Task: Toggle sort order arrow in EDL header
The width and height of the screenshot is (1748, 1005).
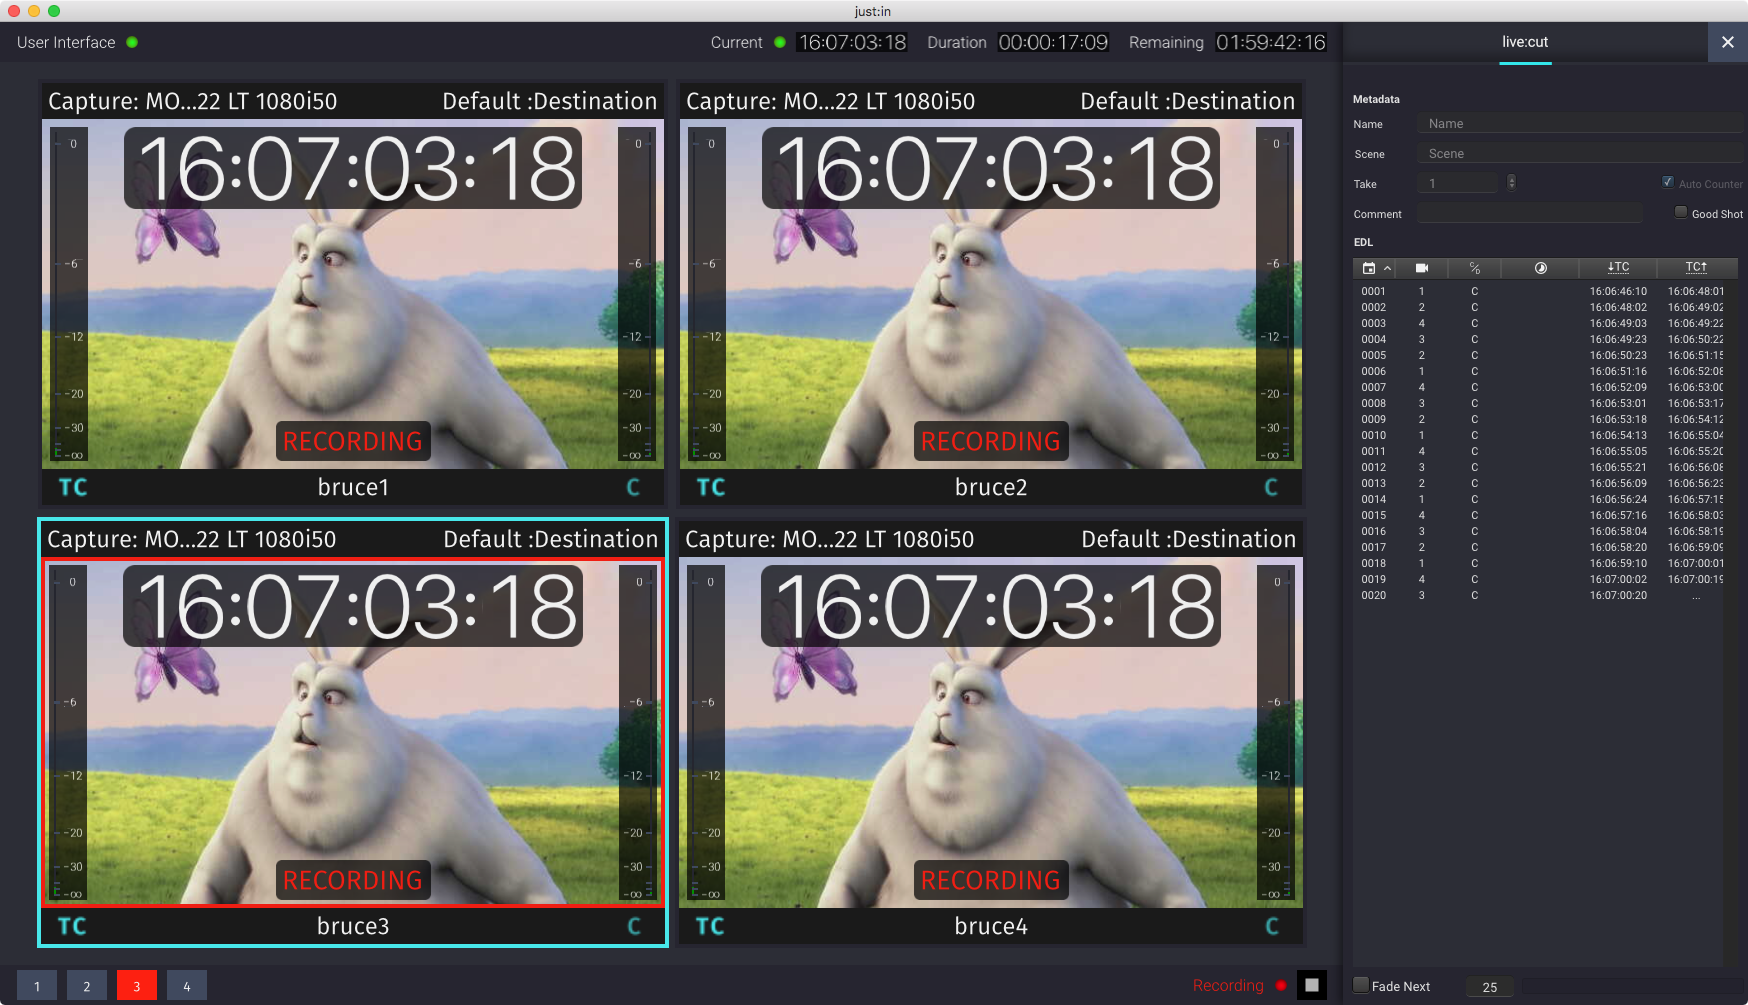Action: tap(1387, 268)
